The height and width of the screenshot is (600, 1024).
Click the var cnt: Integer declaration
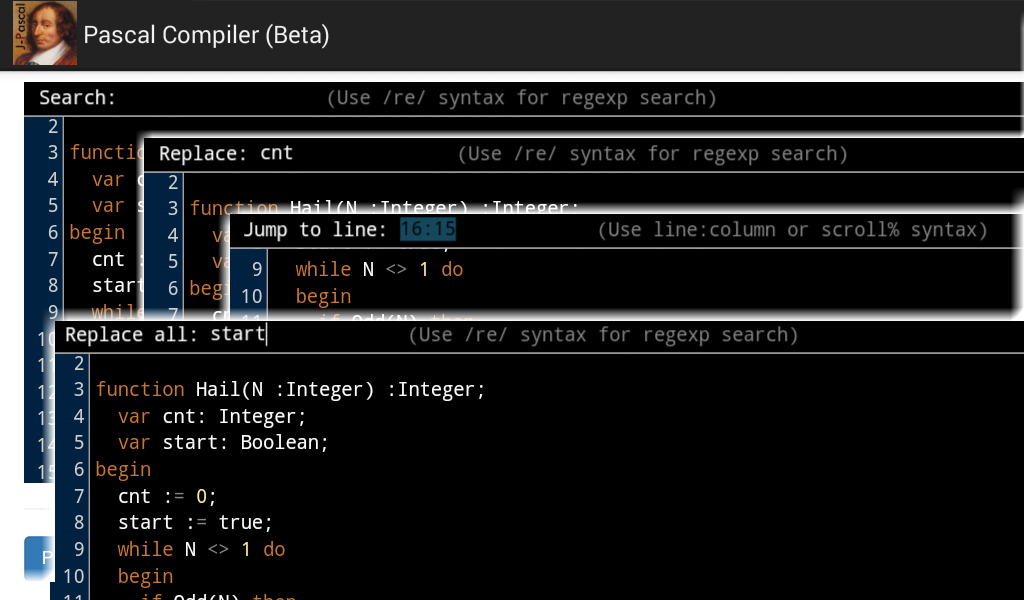pyautogui.click(x=210, y=416)
